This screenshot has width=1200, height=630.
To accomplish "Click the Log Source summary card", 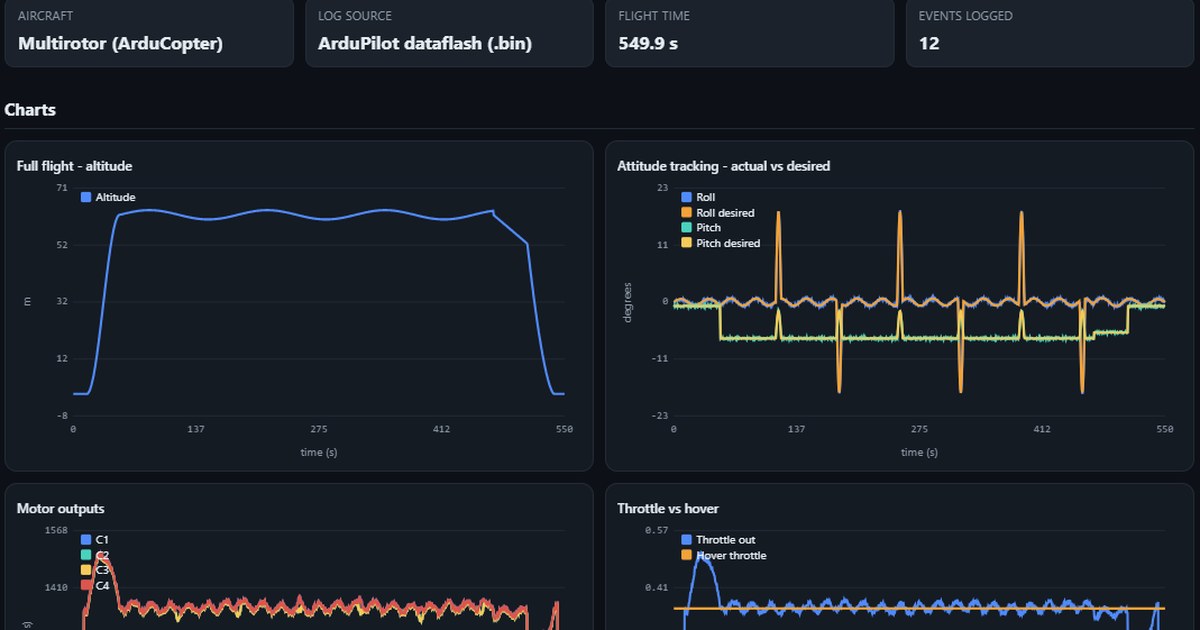I will pos(449,32).
